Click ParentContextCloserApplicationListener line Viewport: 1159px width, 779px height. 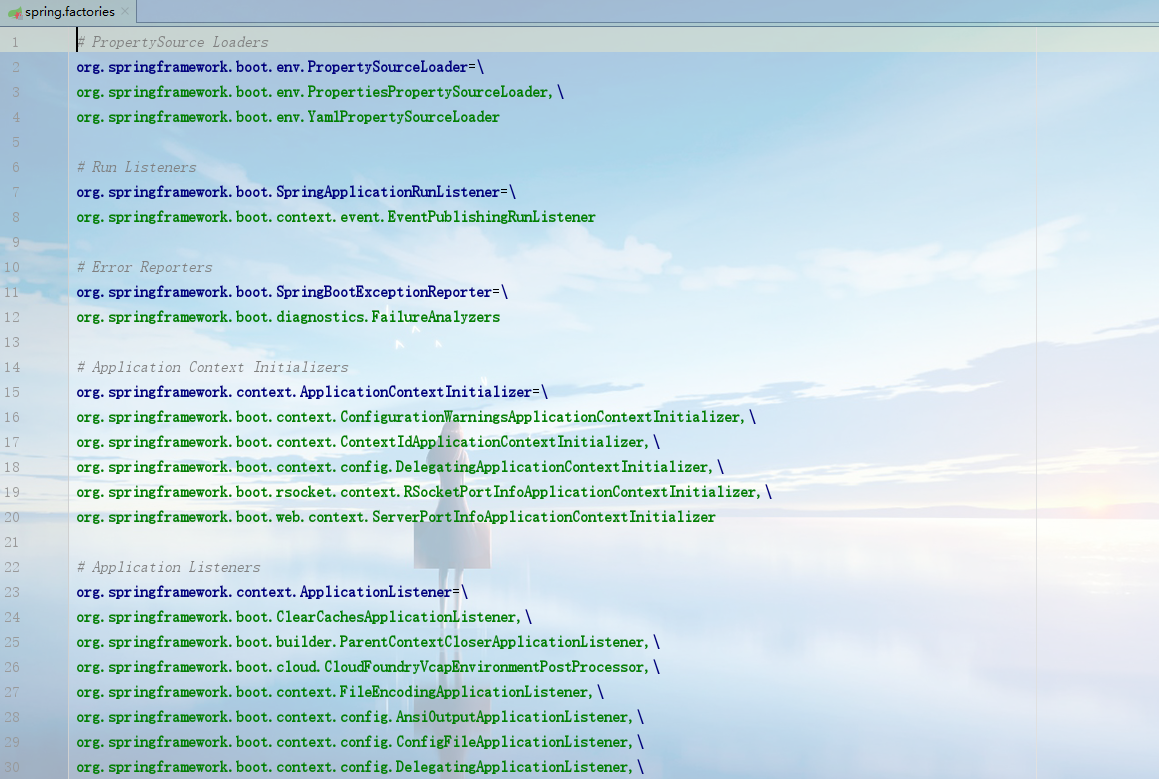coord(368,642)
